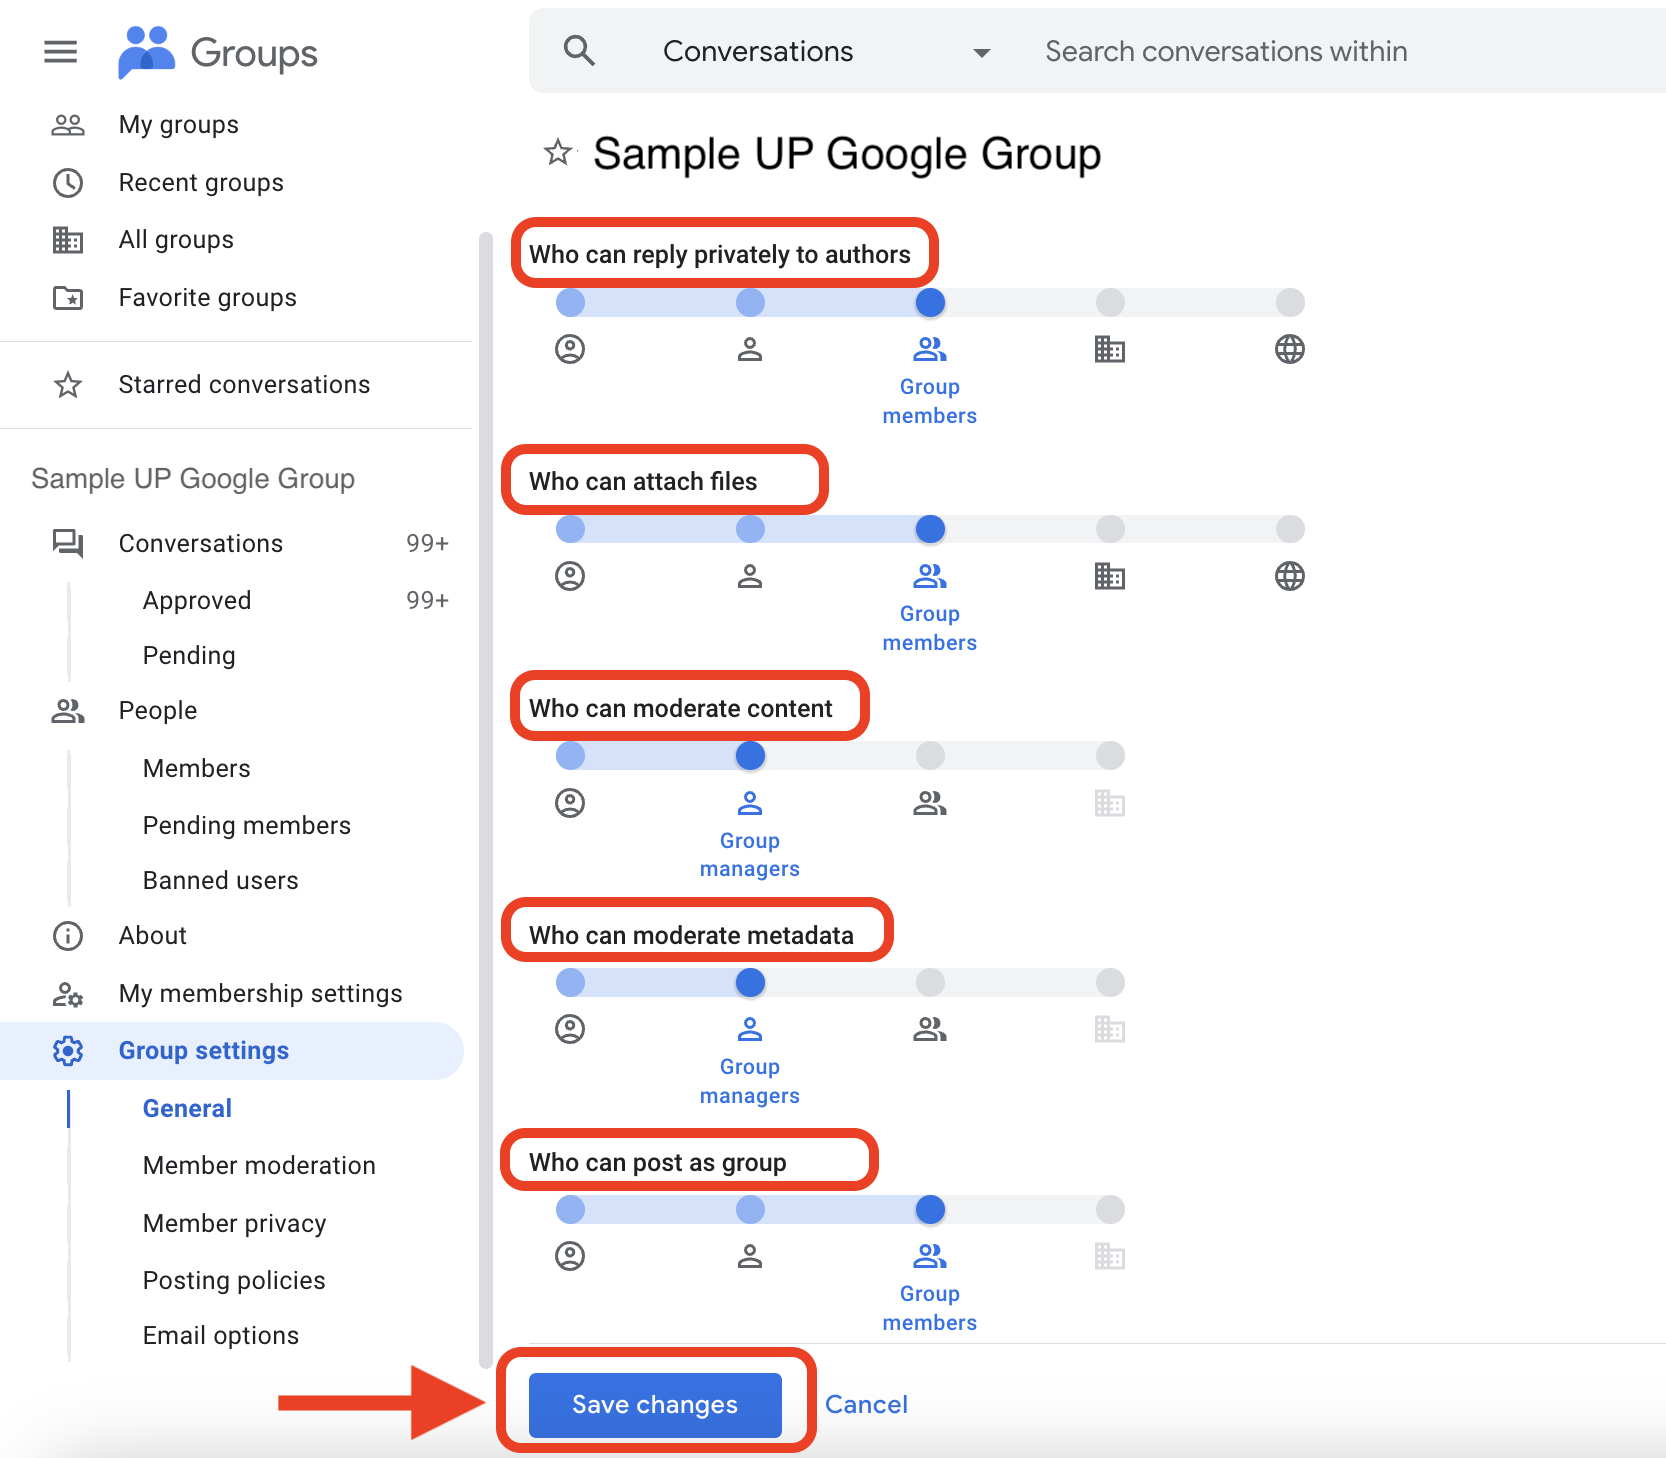This screenshot has width=1666, height=1458.
Task: Select group managers icon under post as group
Action: [x=750, y=1256]
